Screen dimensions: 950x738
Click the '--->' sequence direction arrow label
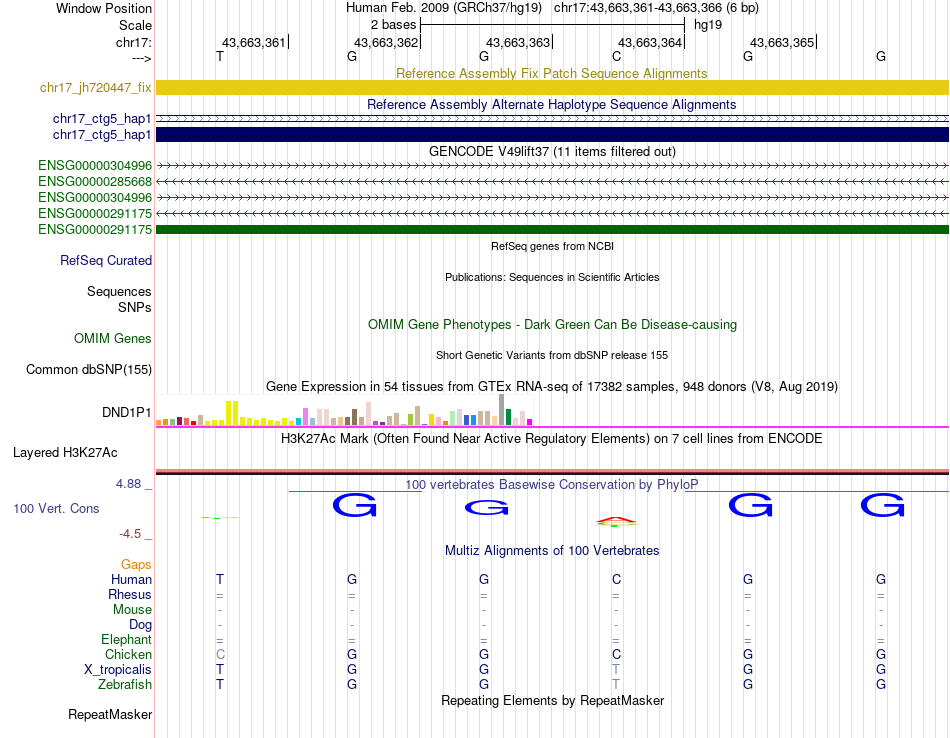141,58
